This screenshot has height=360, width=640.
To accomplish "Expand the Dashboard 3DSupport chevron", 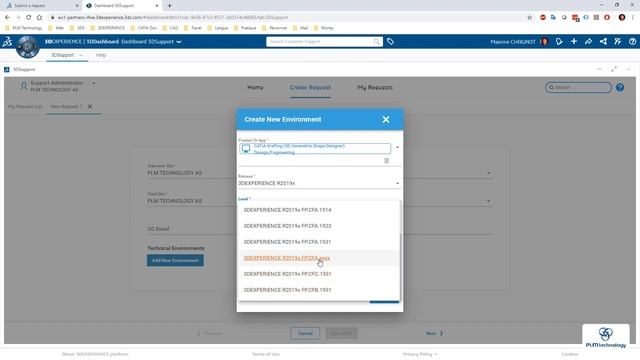I will (x=179, y=42).
